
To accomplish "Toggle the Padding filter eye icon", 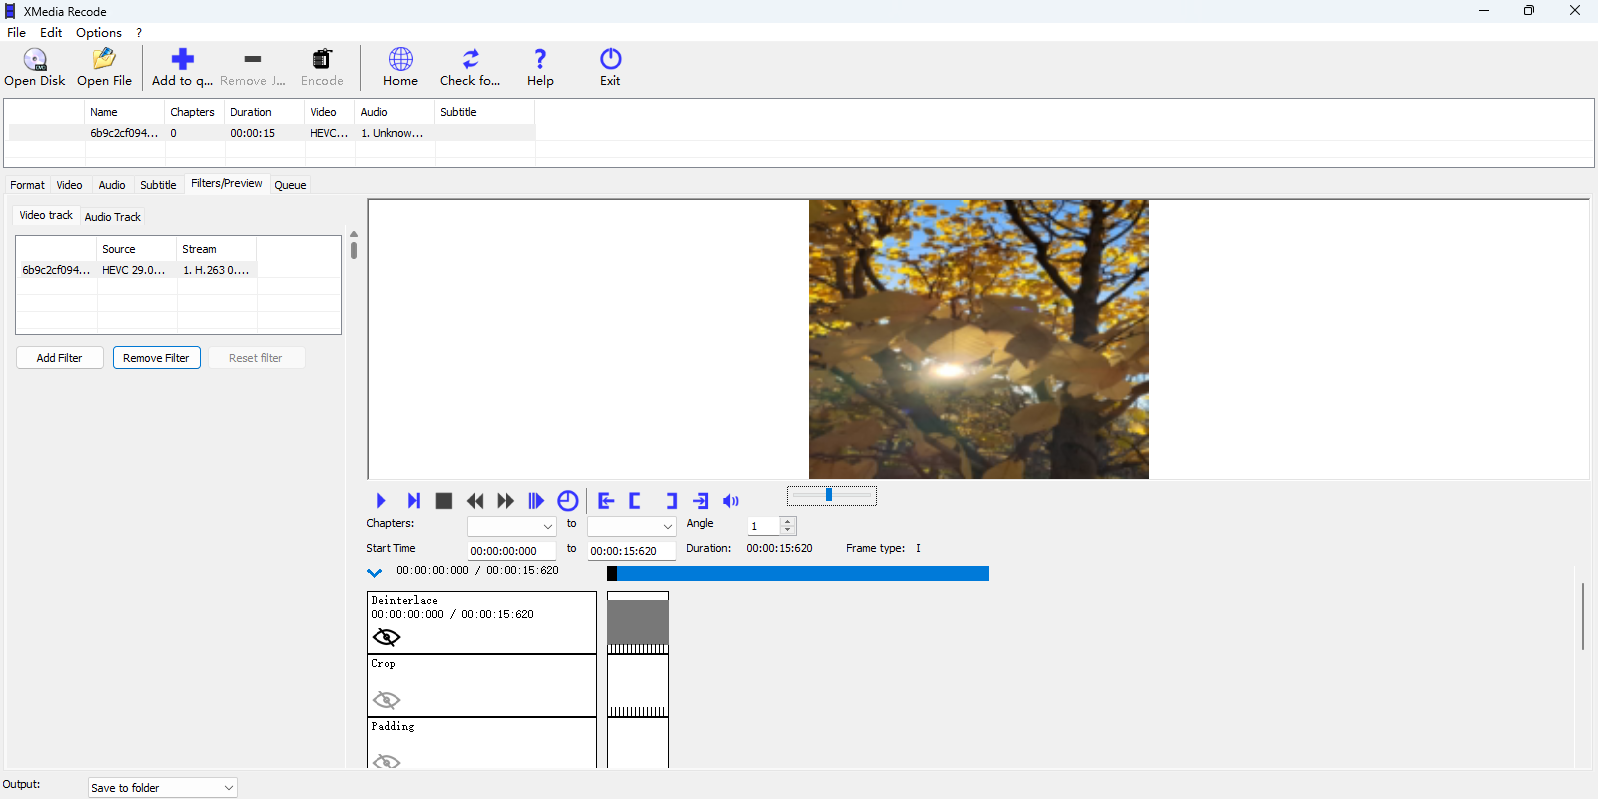I will point(386,762).
